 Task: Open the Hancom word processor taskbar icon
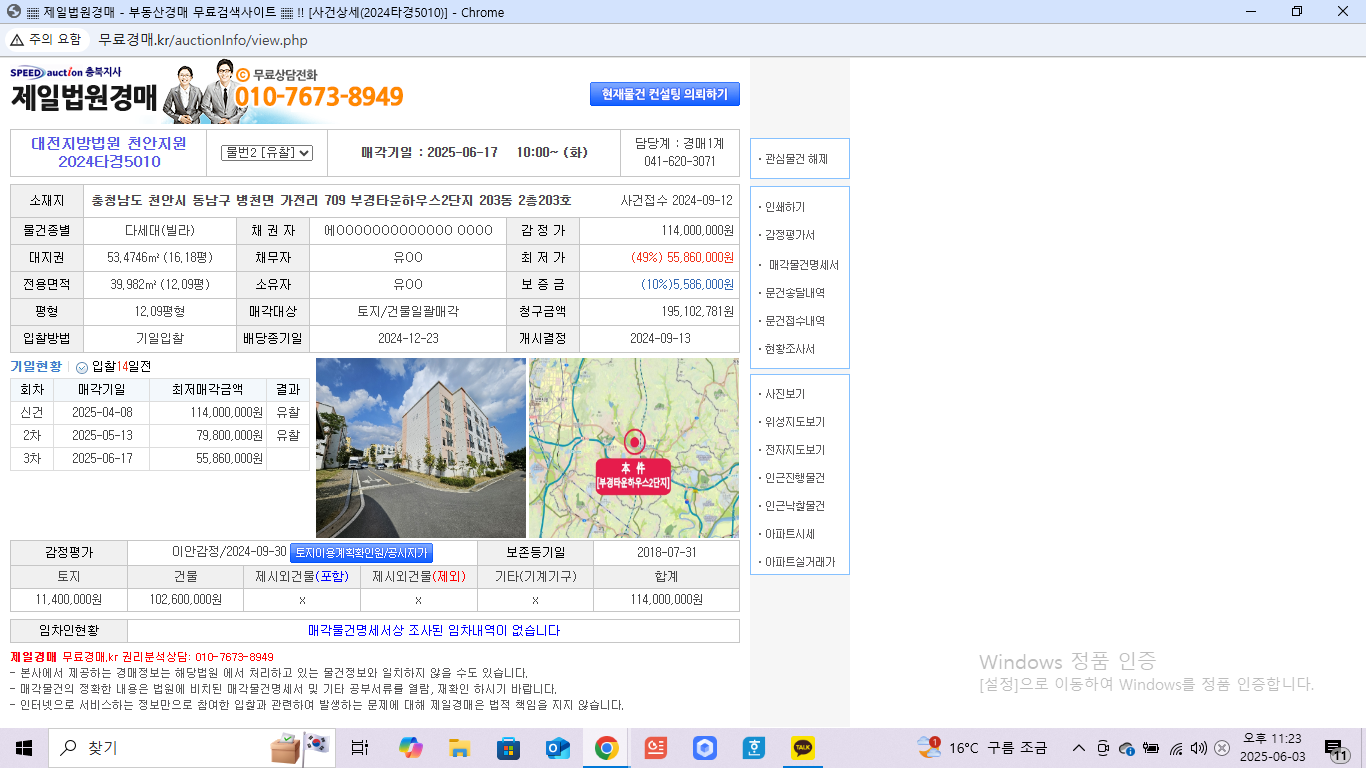point(754,747)
